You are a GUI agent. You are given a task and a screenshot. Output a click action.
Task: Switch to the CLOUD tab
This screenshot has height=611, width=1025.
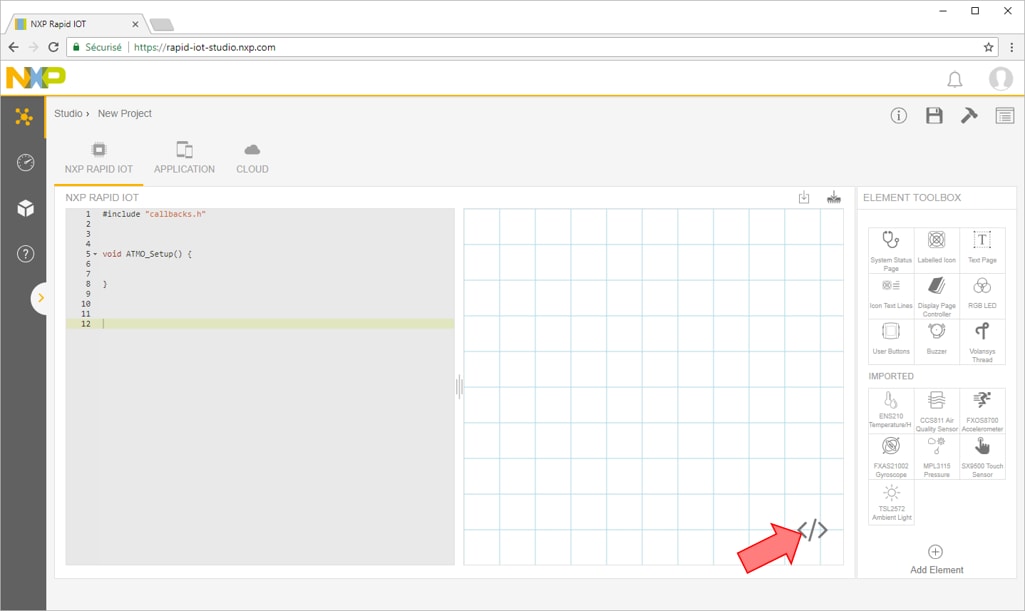click(x=252, y=158)
